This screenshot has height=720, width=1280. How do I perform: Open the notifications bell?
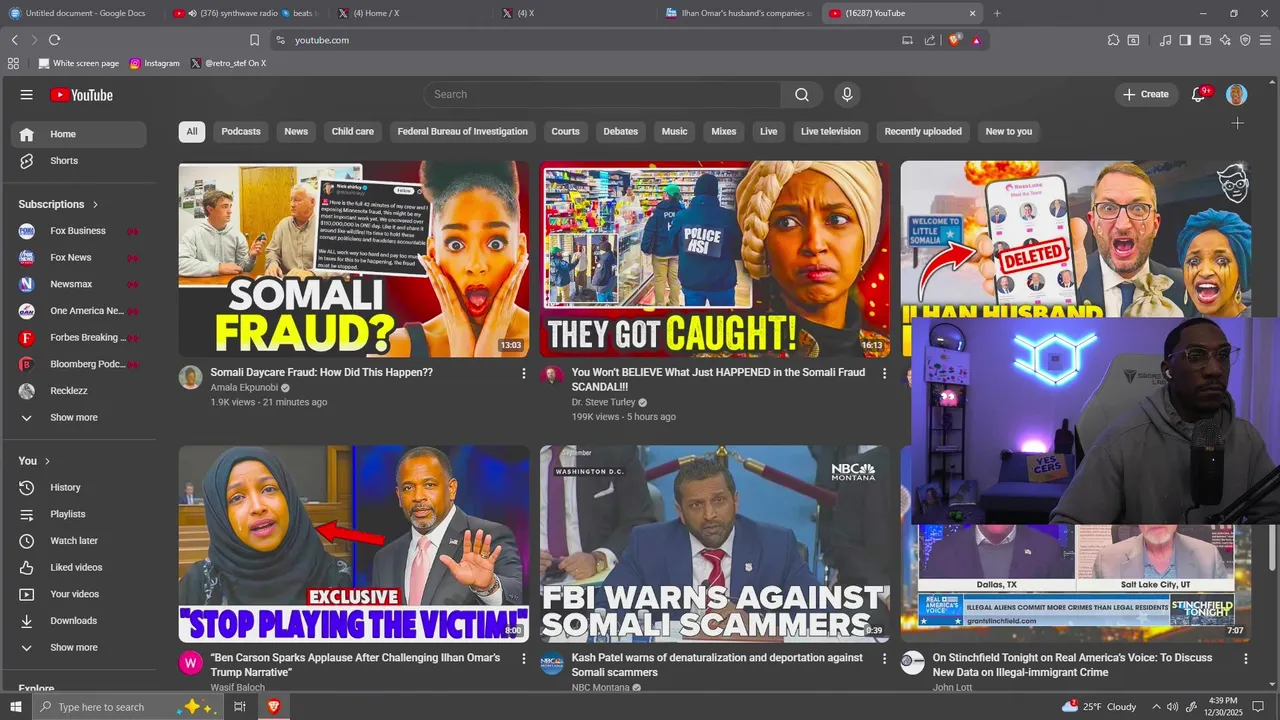1199,94
